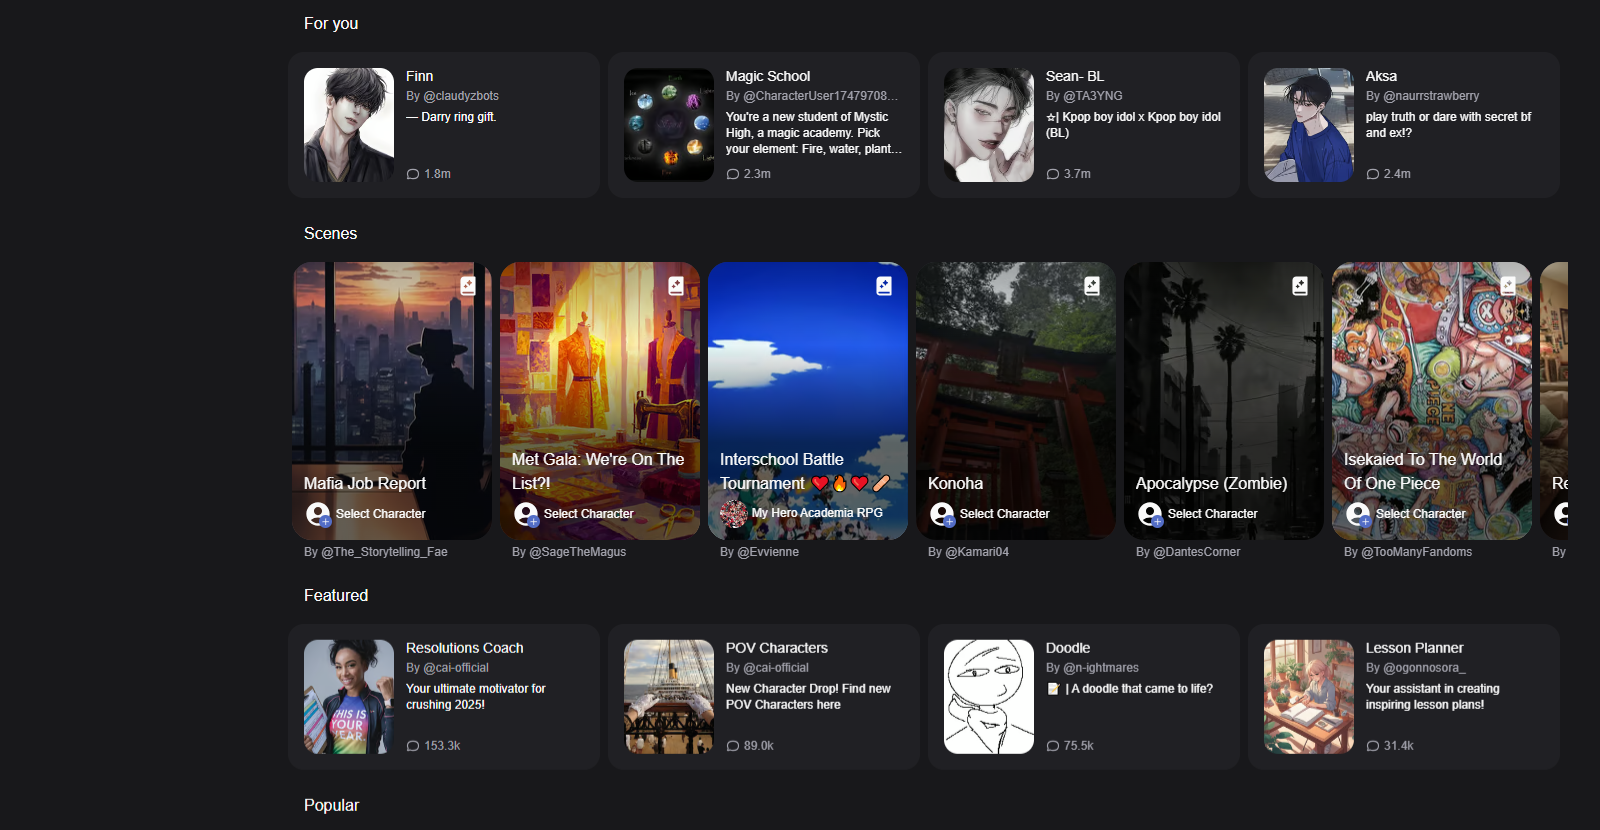1600x830 pixels.
Task: Click scene badge icon on Isekaied One Piece card
Action: (x=1508, y=286)
